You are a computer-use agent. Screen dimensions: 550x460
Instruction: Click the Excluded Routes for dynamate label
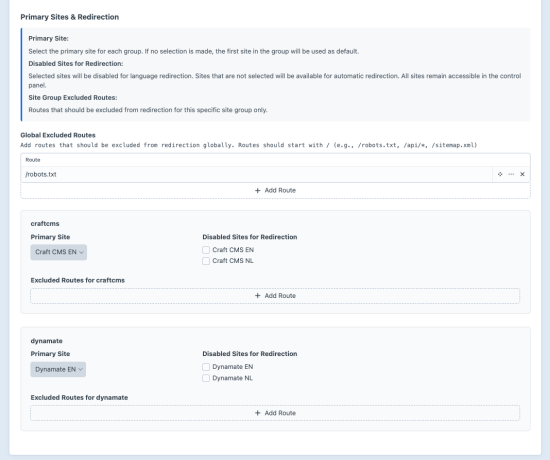[x=79, y=398]
